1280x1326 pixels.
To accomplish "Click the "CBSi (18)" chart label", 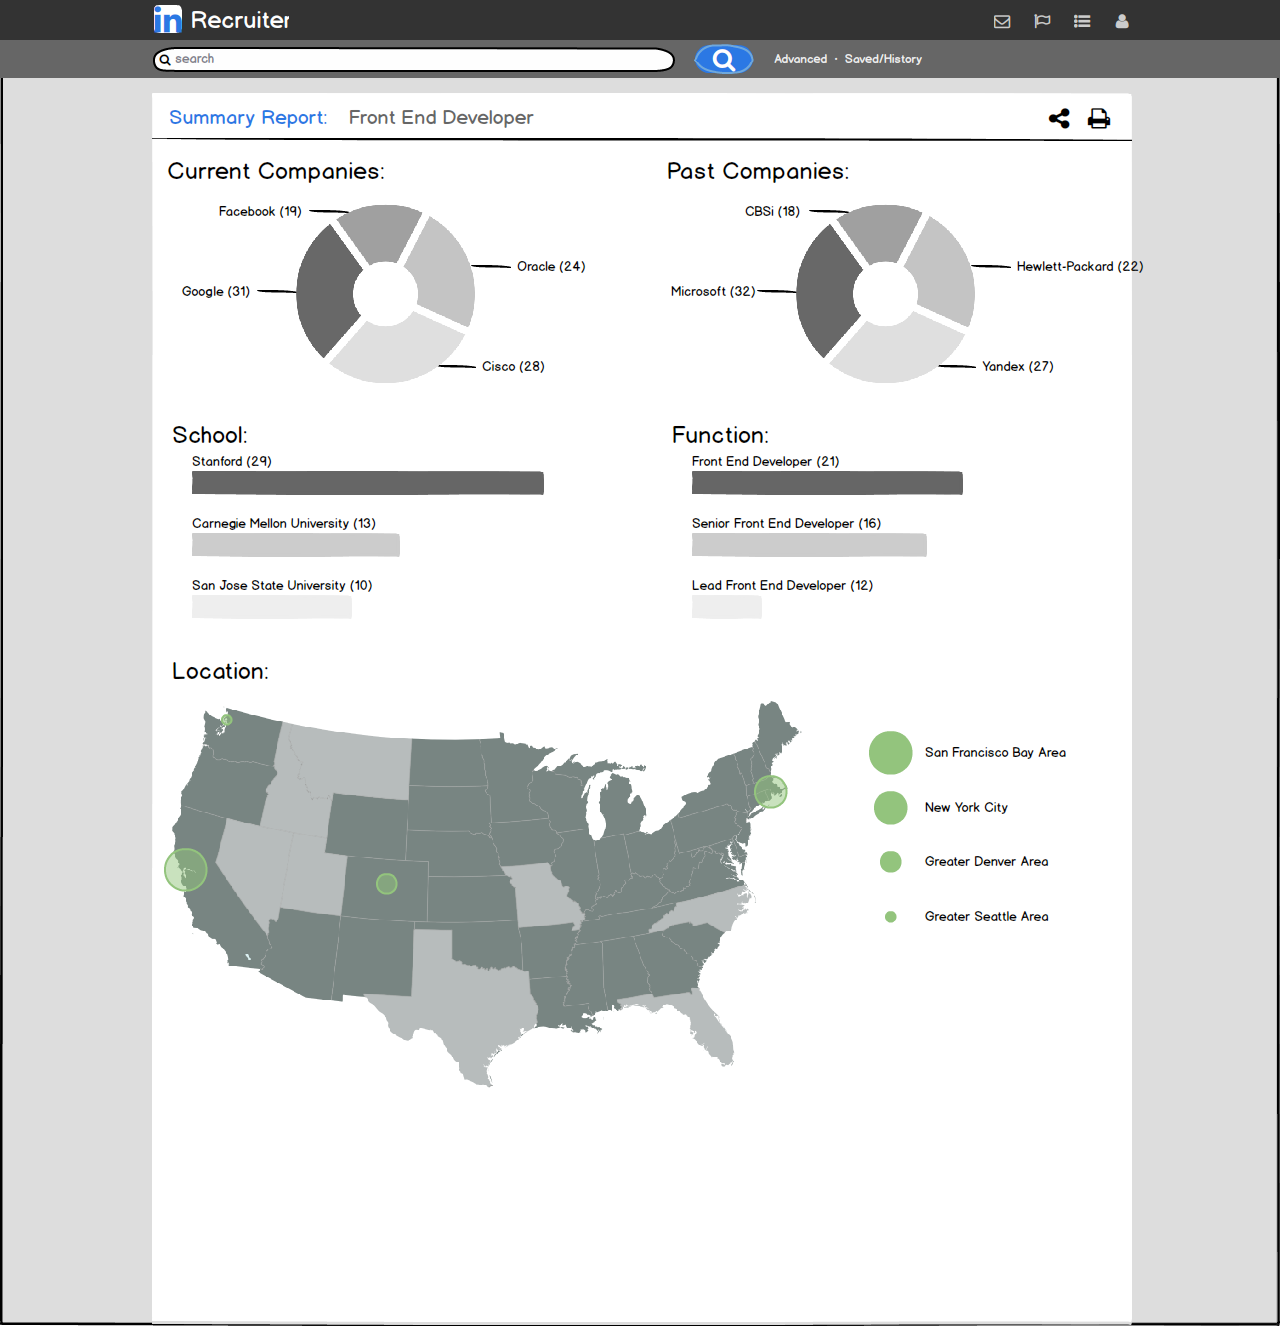I will (772, 212).
